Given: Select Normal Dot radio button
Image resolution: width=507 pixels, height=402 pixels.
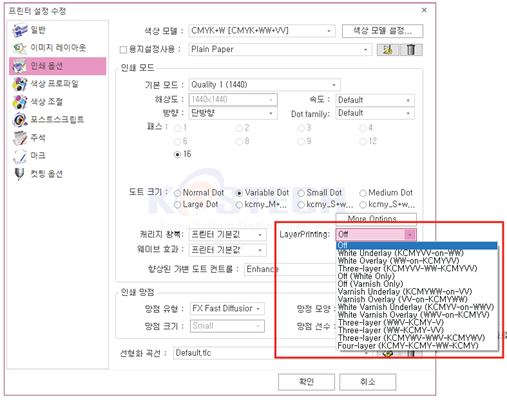Looking at the screenshot, I should pos(177,193).
